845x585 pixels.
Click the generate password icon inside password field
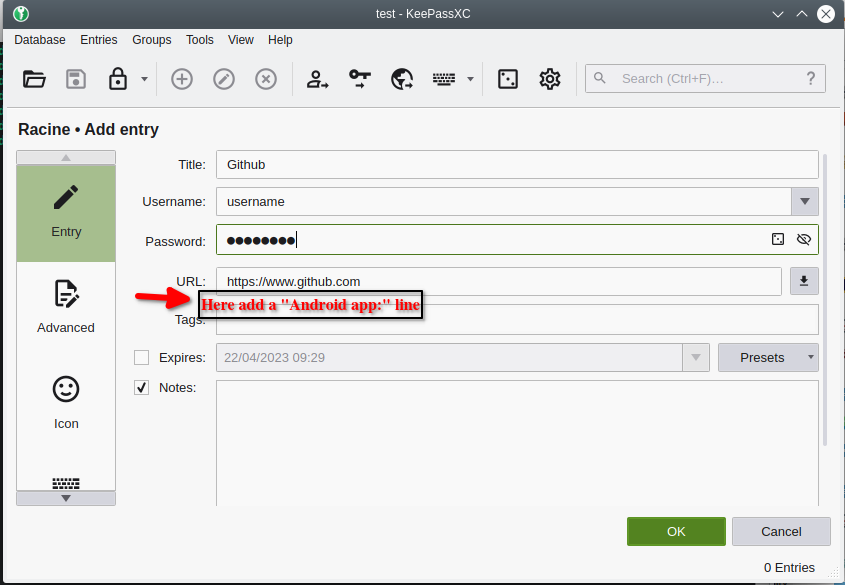click(777, 239)
